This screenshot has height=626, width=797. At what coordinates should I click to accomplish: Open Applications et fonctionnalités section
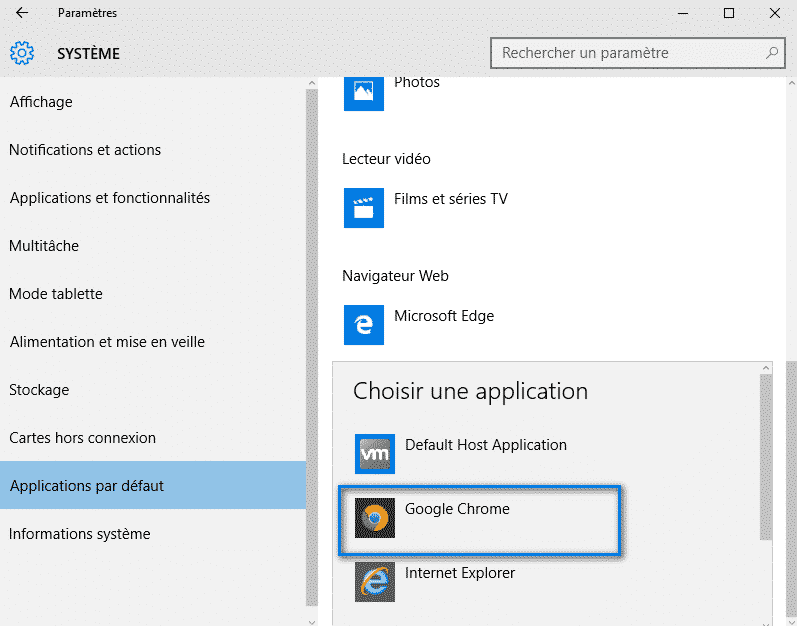point(110,198)
